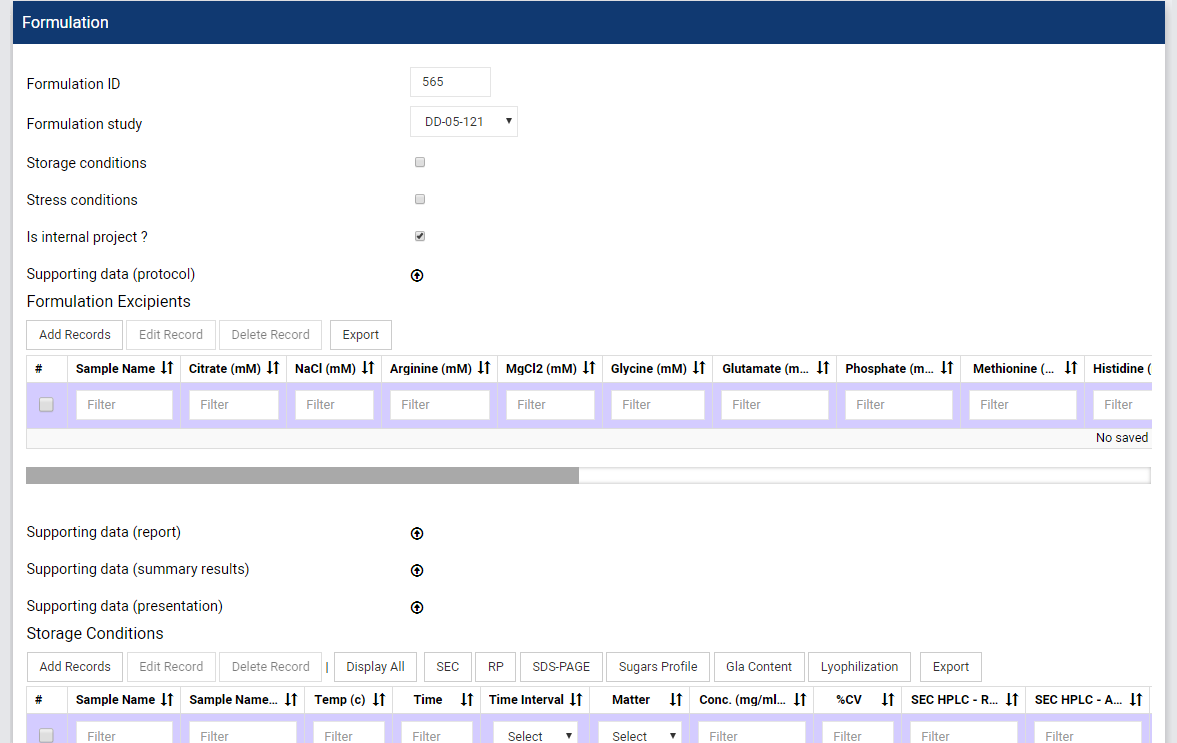The width and height of the screenshot is (1177, 743).
Task: Enable the Storage conditions checkbox
Action: (x=420, y=162)
